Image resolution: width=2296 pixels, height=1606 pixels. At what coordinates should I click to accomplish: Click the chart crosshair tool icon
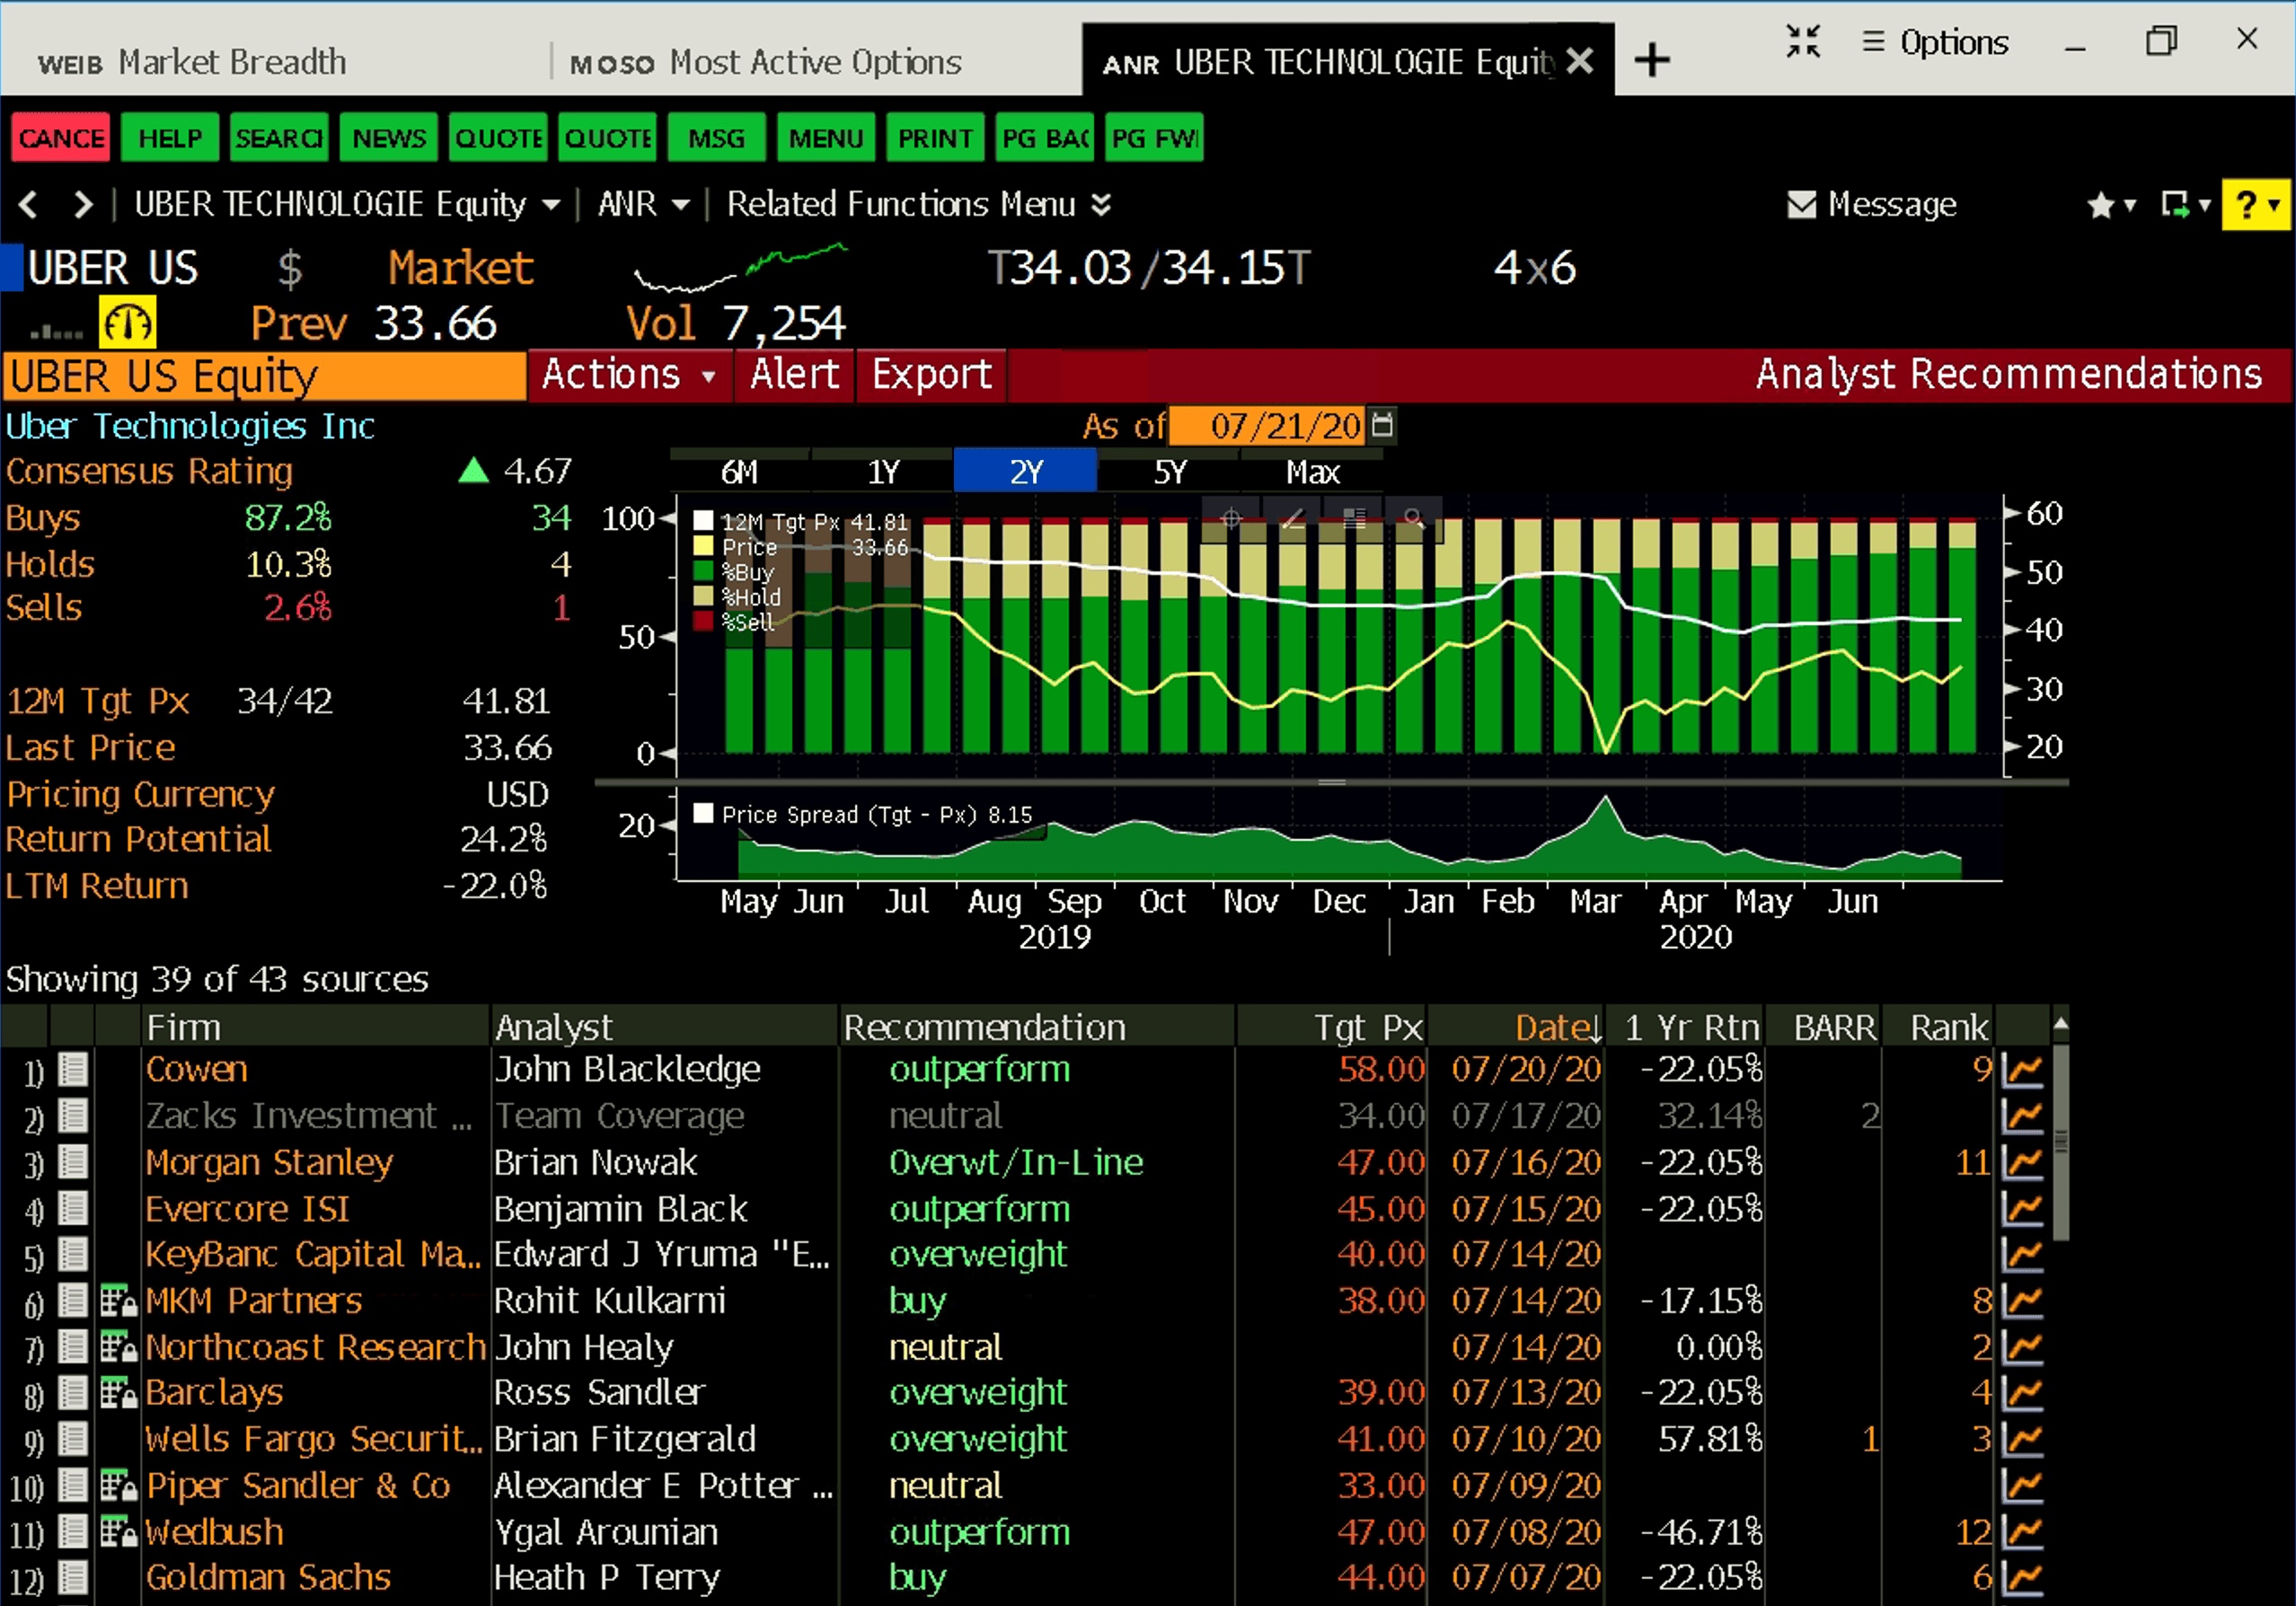click(x=1231, y=518)
